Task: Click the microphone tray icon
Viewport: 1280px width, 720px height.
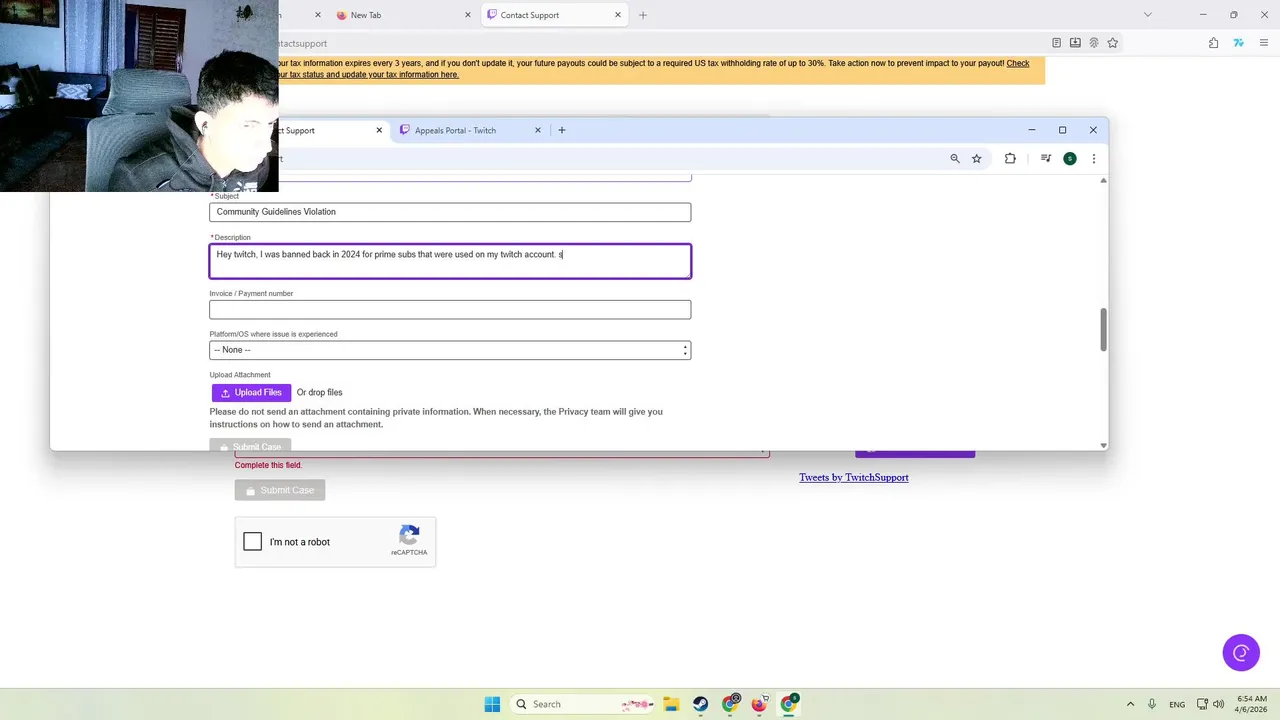Action: pos(1153,704)
